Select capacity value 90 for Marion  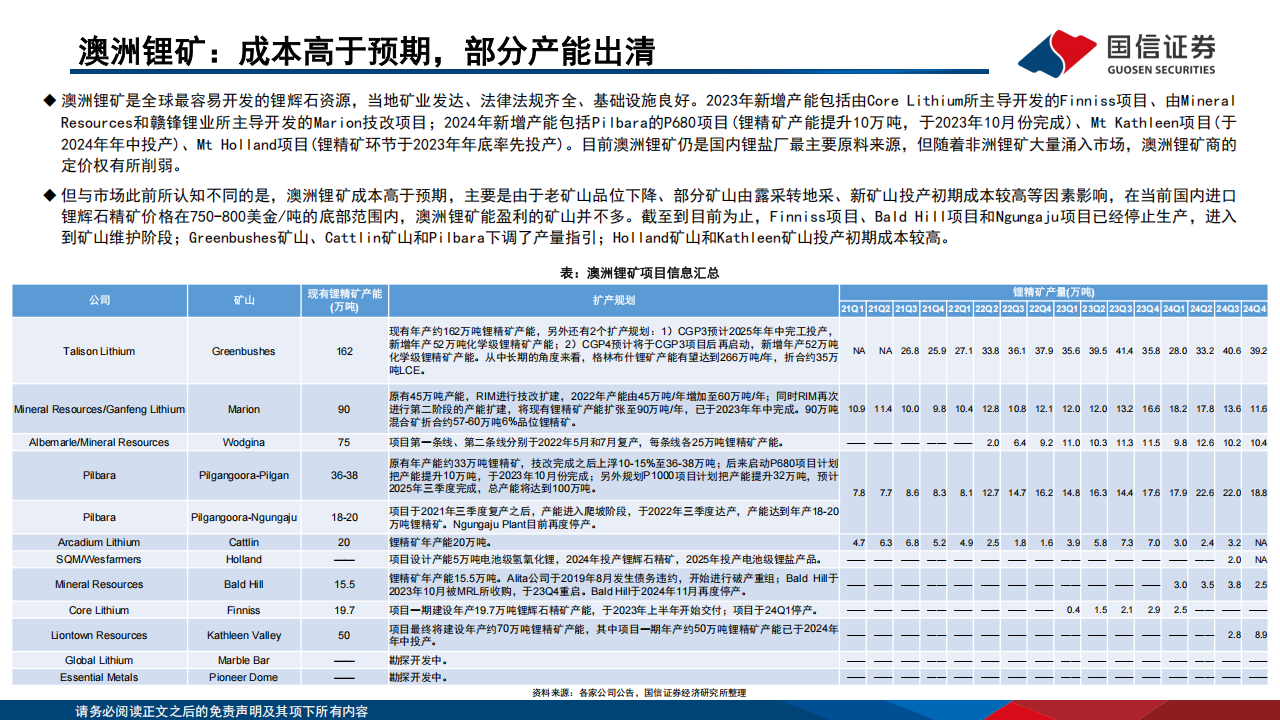(345, 409)
